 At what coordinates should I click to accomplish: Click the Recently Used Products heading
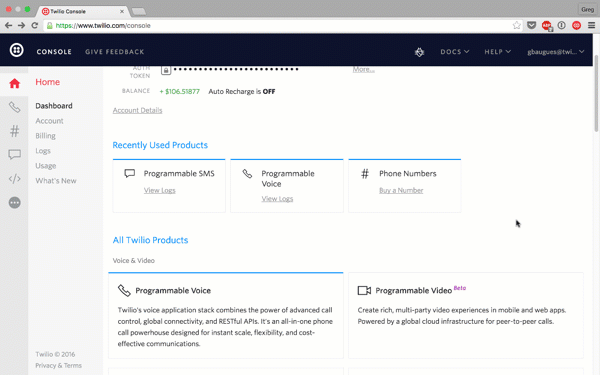click(x=160, y=145)
